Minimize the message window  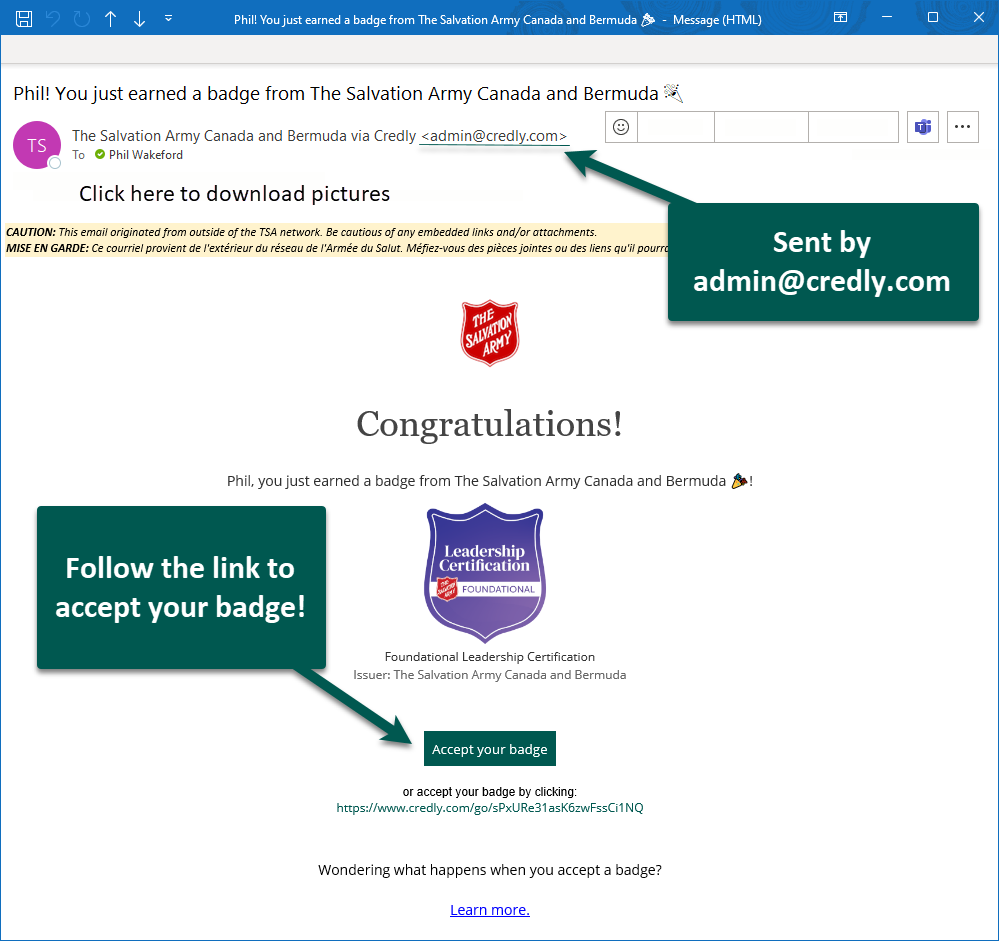point(886,17)
